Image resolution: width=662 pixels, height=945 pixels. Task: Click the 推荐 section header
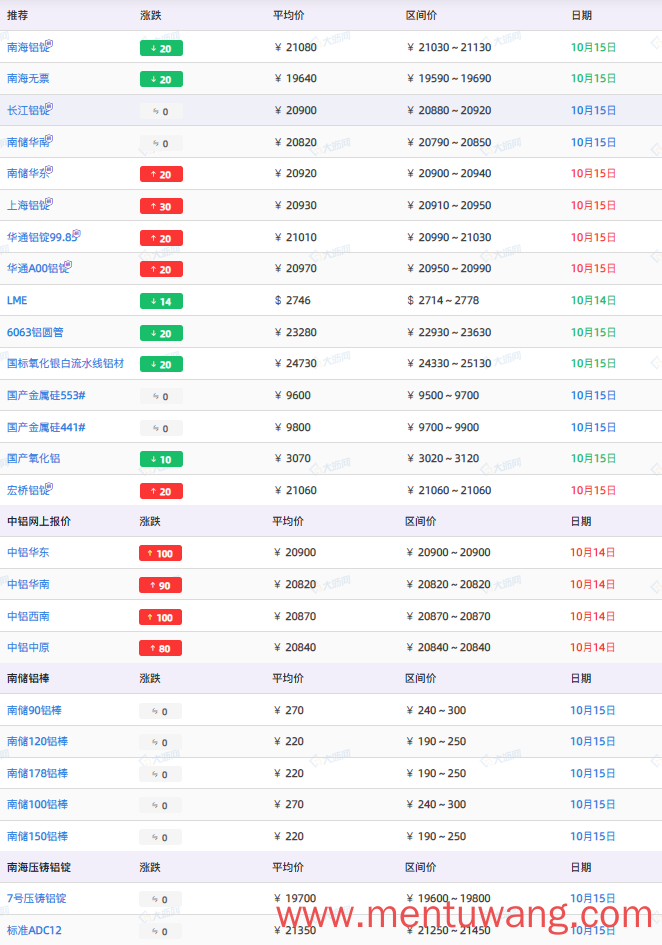tap(17, 16)
